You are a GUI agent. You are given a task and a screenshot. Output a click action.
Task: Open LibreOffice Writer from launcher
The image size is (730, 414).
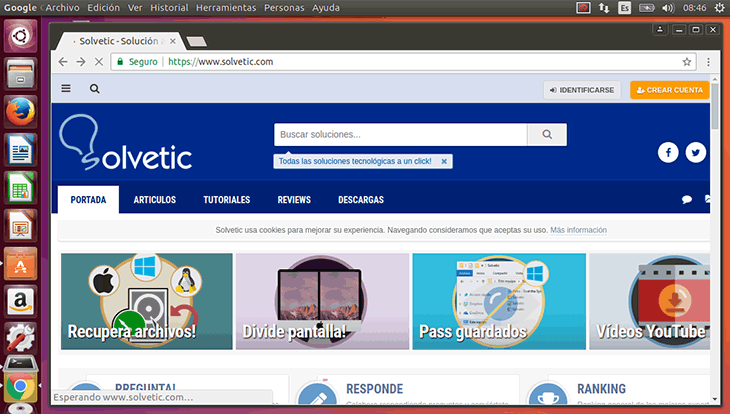[x=20, y=150]
